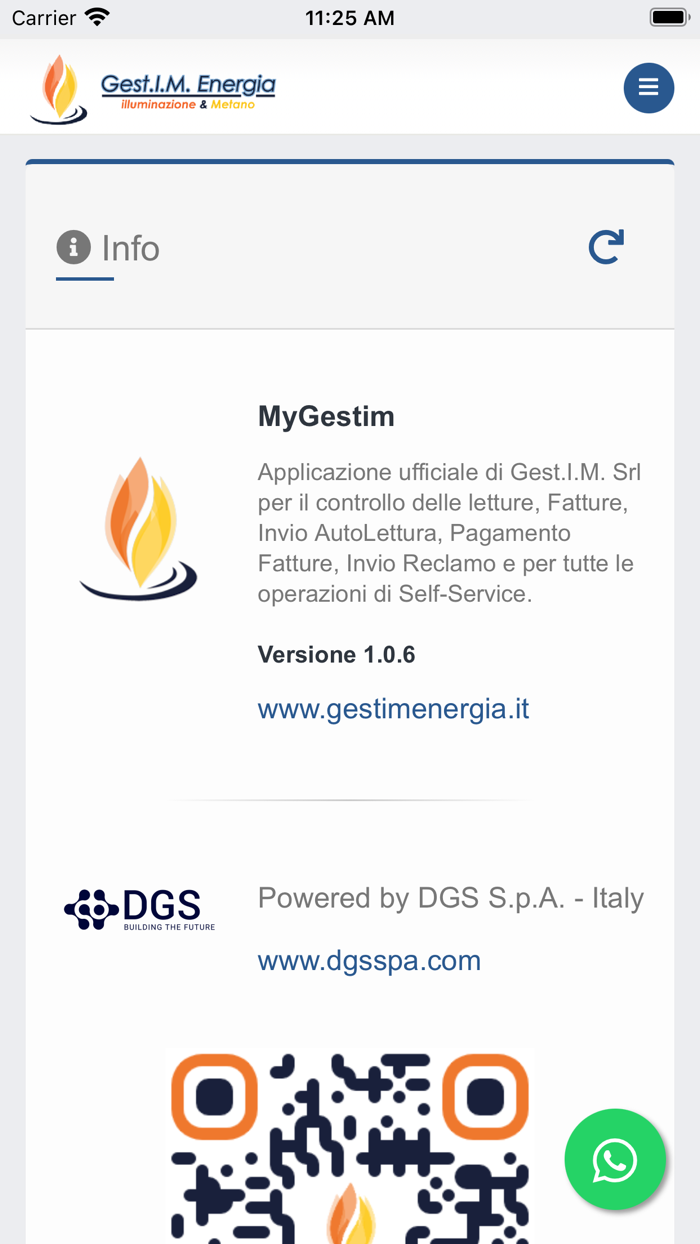700x1244 pixels.
Task: Tap the 'Powered by DGS S.p.A.' text
Action: pos(450,898)
